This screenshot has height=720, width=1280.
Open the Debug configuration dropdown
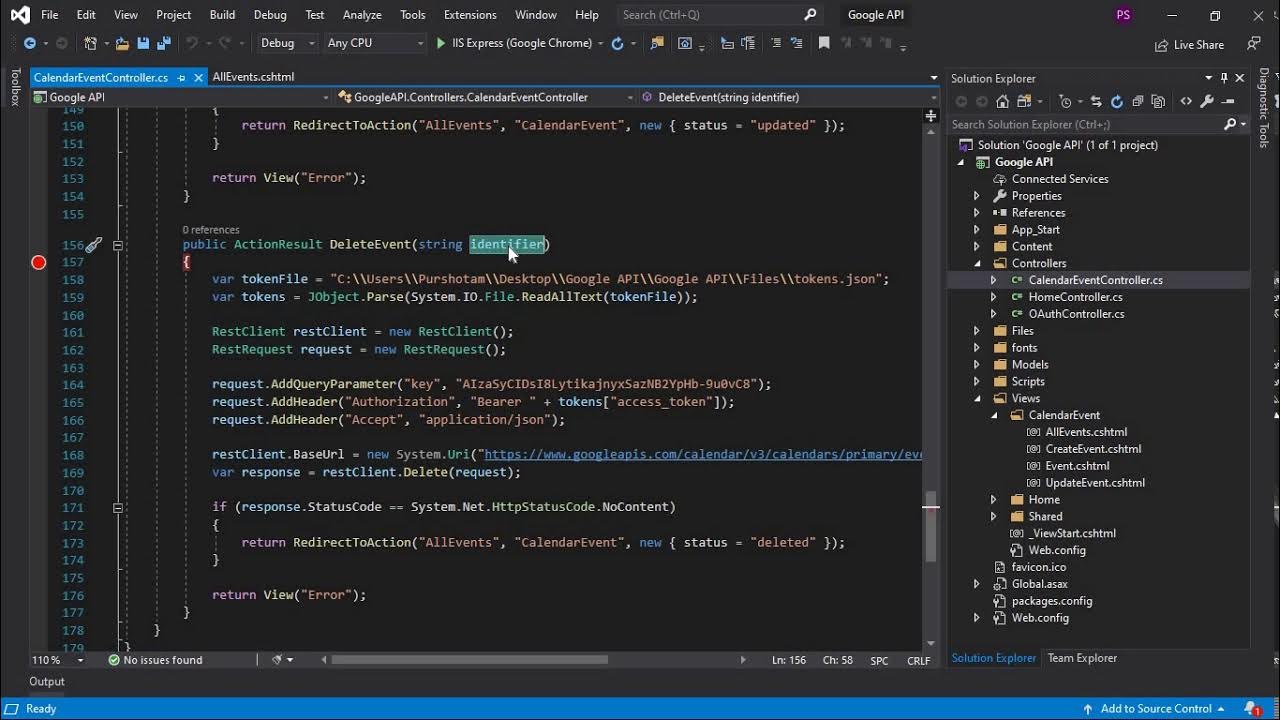pos(287,43)
